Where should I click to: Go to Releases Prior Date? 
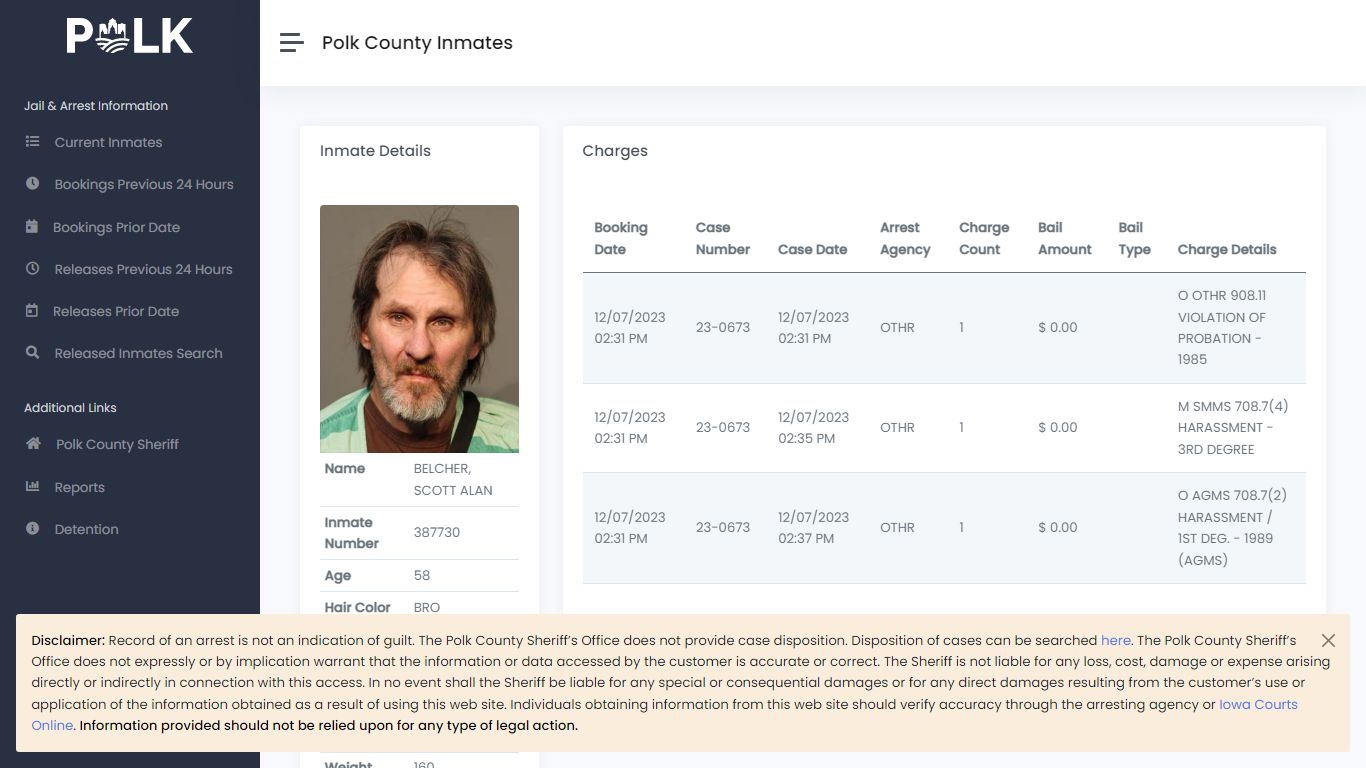click(116, 311)
